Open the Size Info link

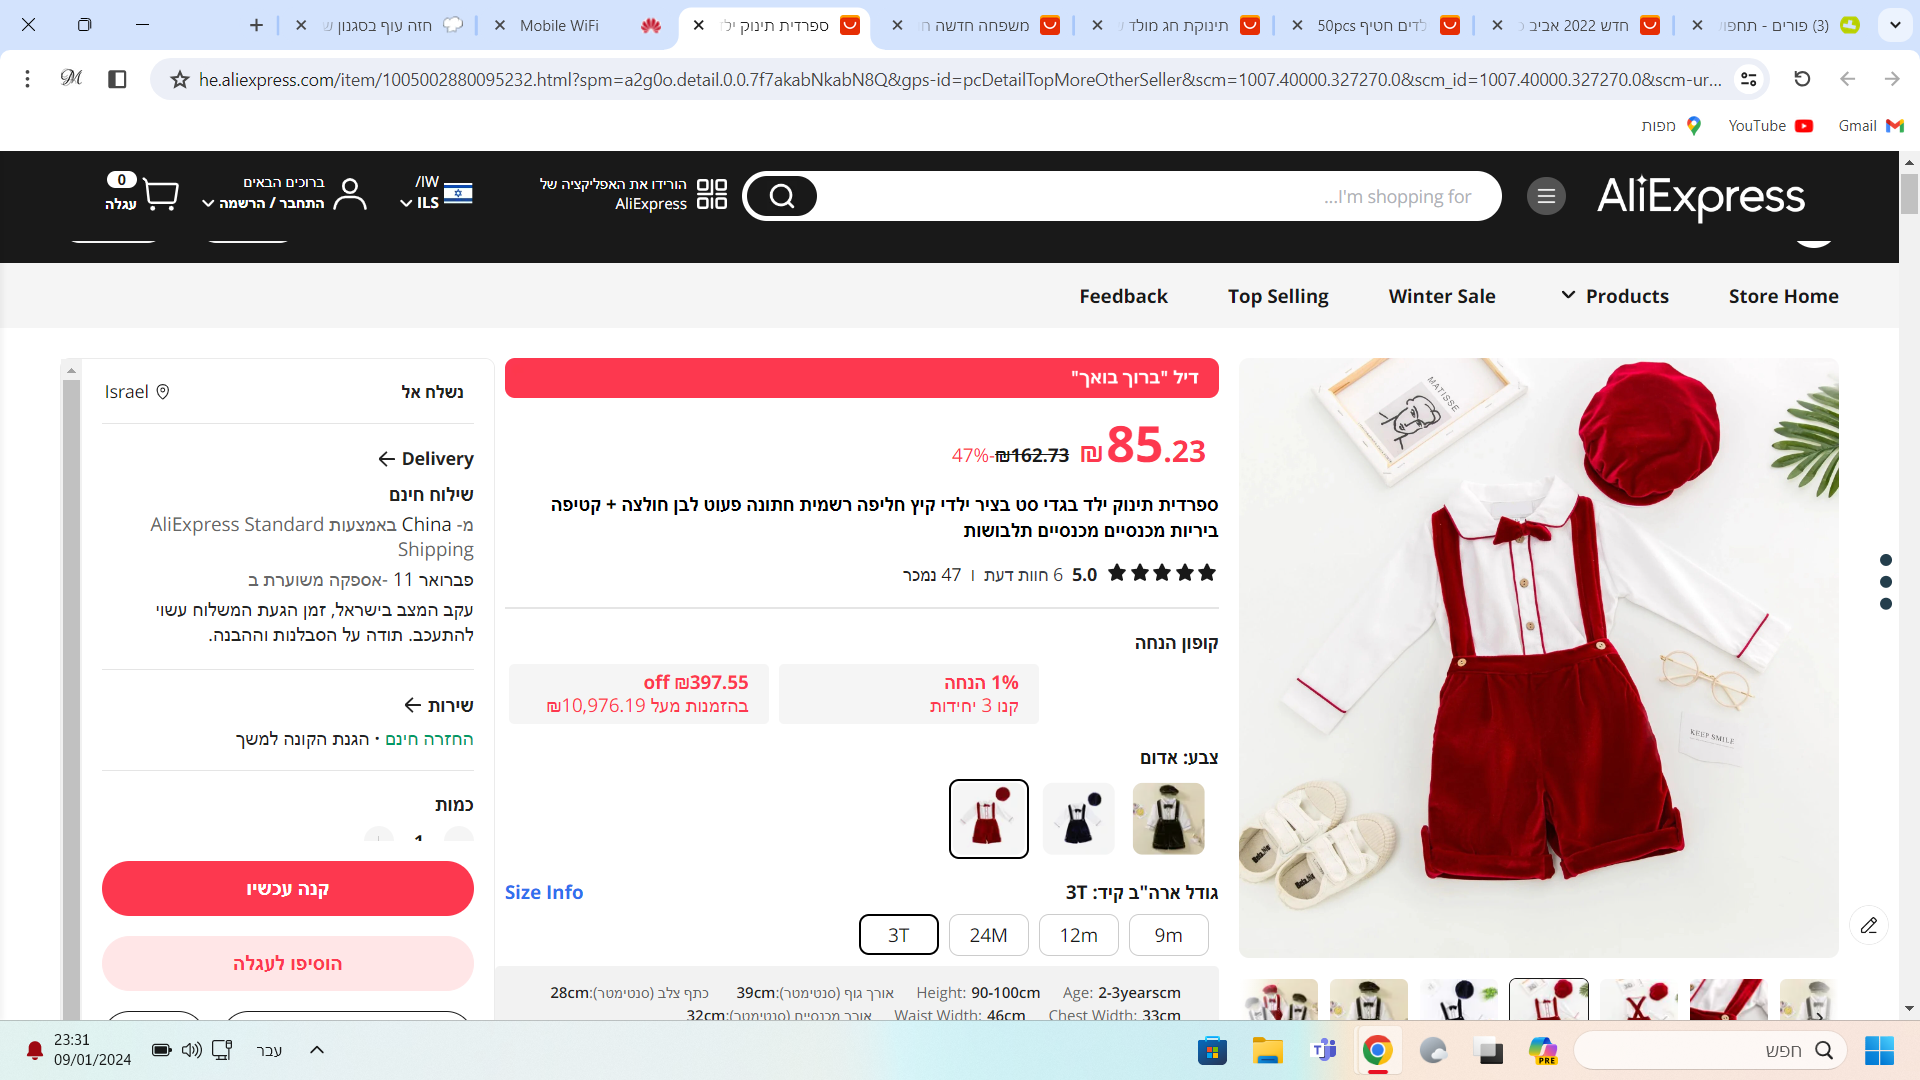click(x=544, y=892)
